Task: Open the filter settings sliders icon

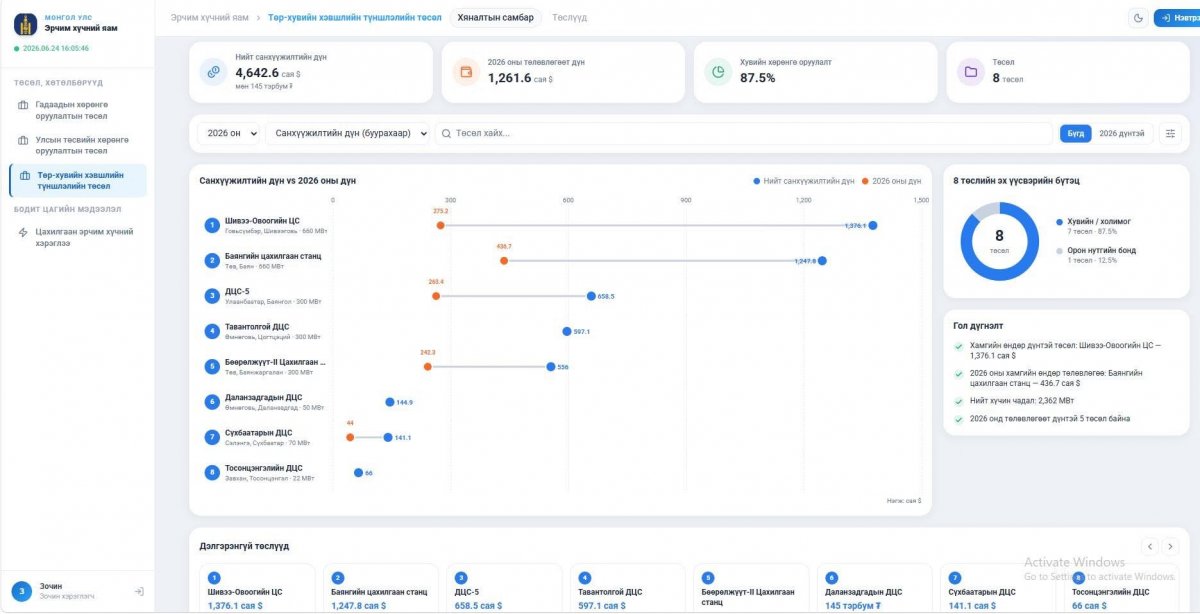Action: [x=1170, y=133]
